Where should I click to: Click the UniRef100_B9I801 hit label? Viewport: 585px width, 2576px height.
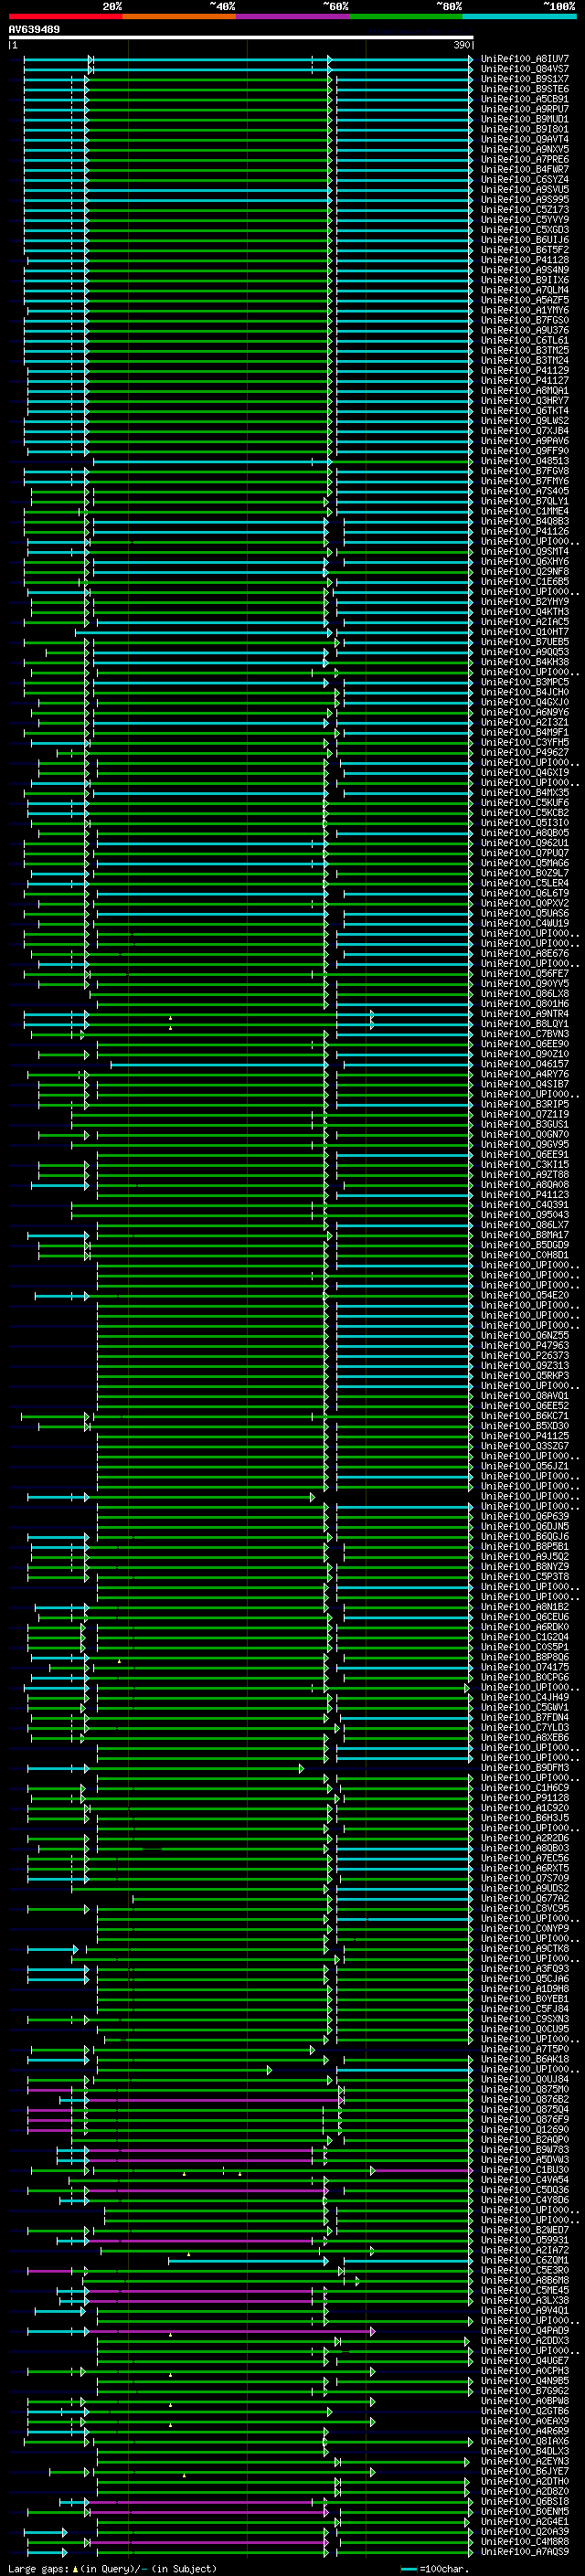525,129
